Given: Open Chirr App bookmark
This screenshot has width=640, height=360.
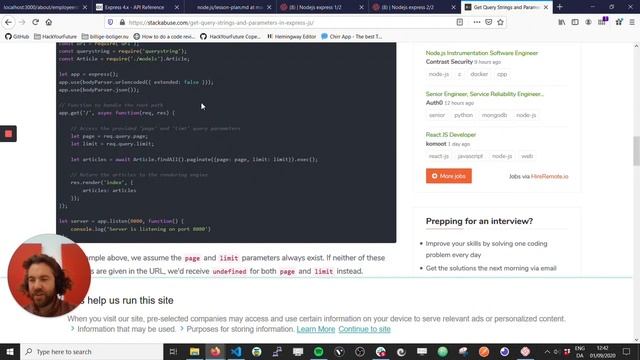Looking at the screenshot, I should coord(352,36).
